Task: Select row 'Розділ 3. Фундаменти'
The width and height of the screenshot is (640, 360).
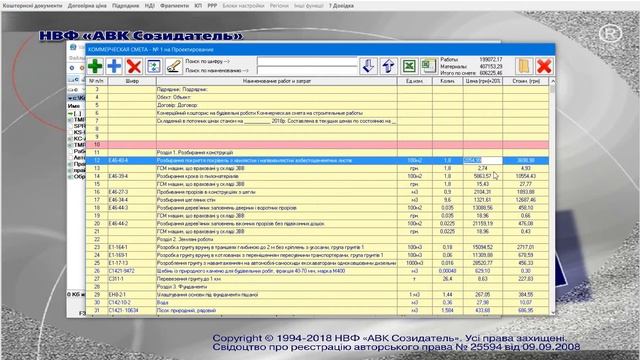Action: tap(317, 287)
